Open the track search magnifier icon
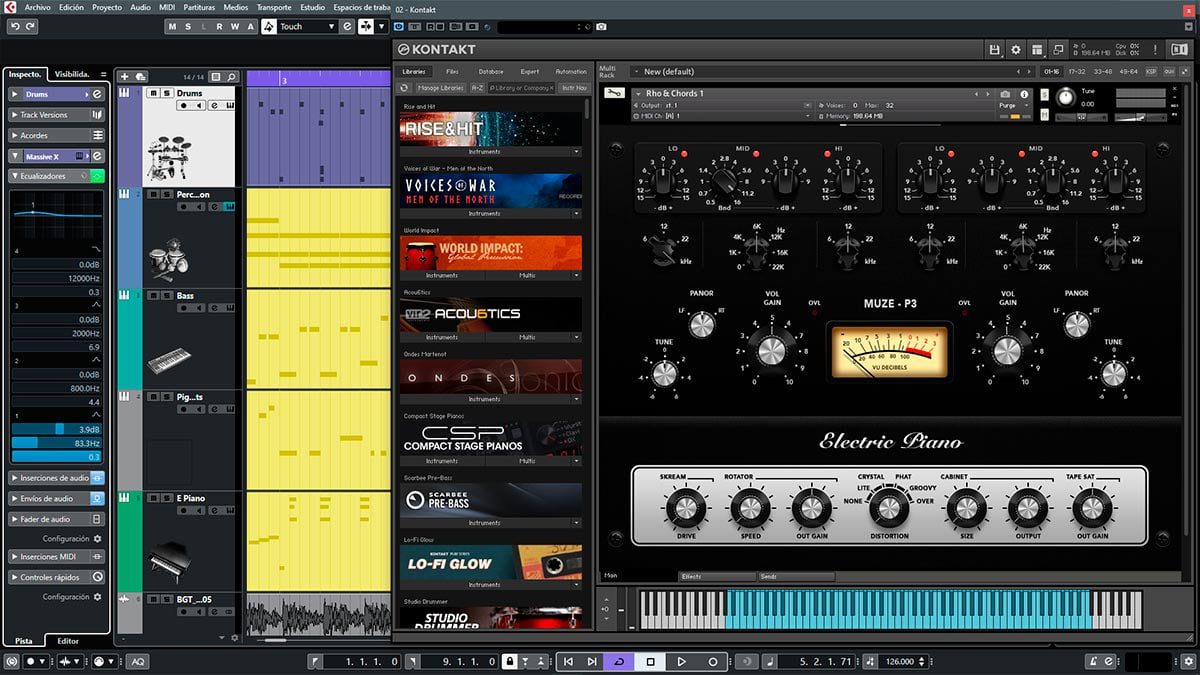Viewport: 1200px width, 675px height. coord(231,76)
